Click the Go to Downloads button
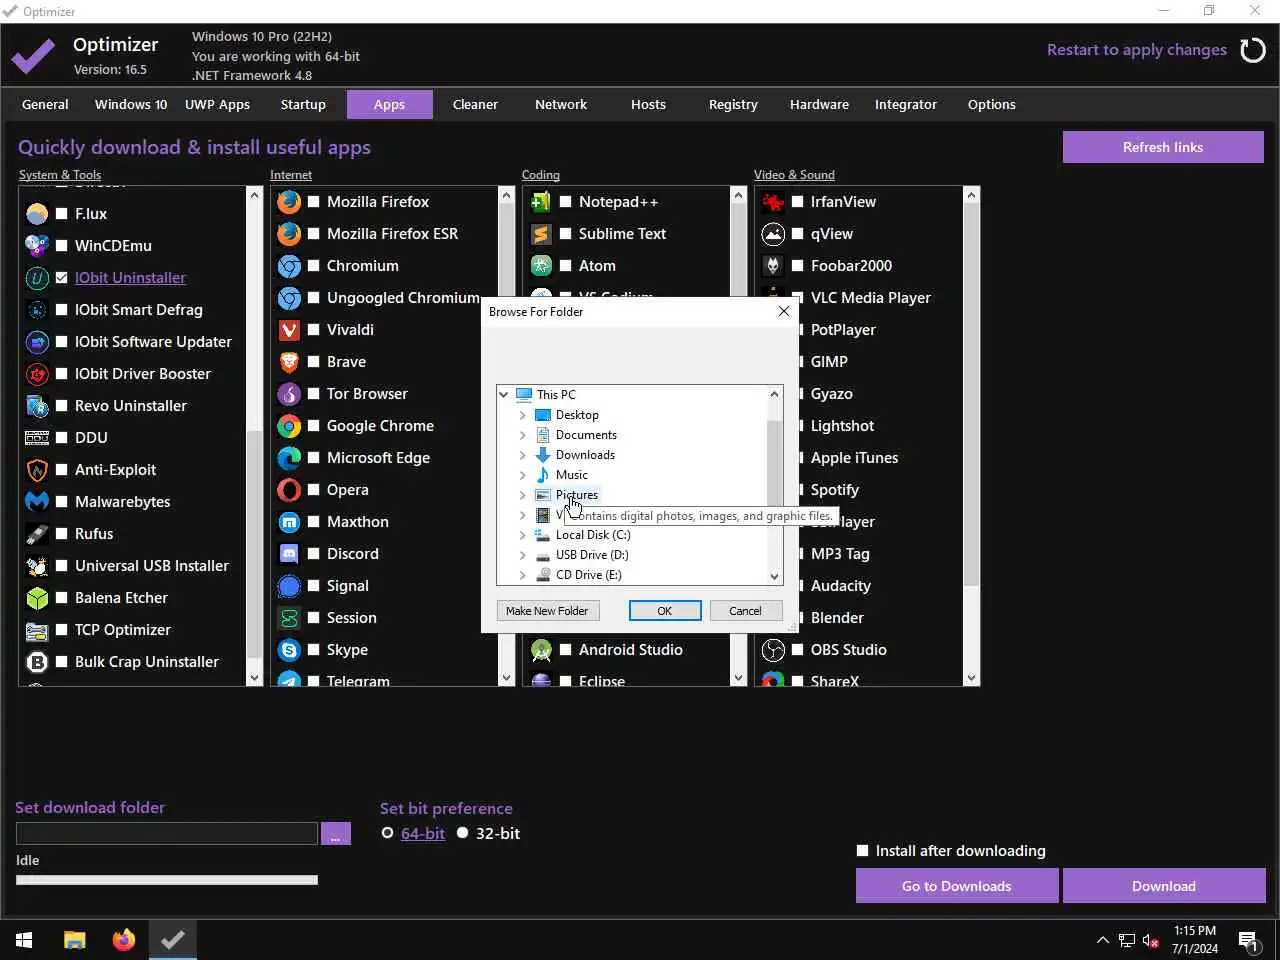 (x=956, y=886)
